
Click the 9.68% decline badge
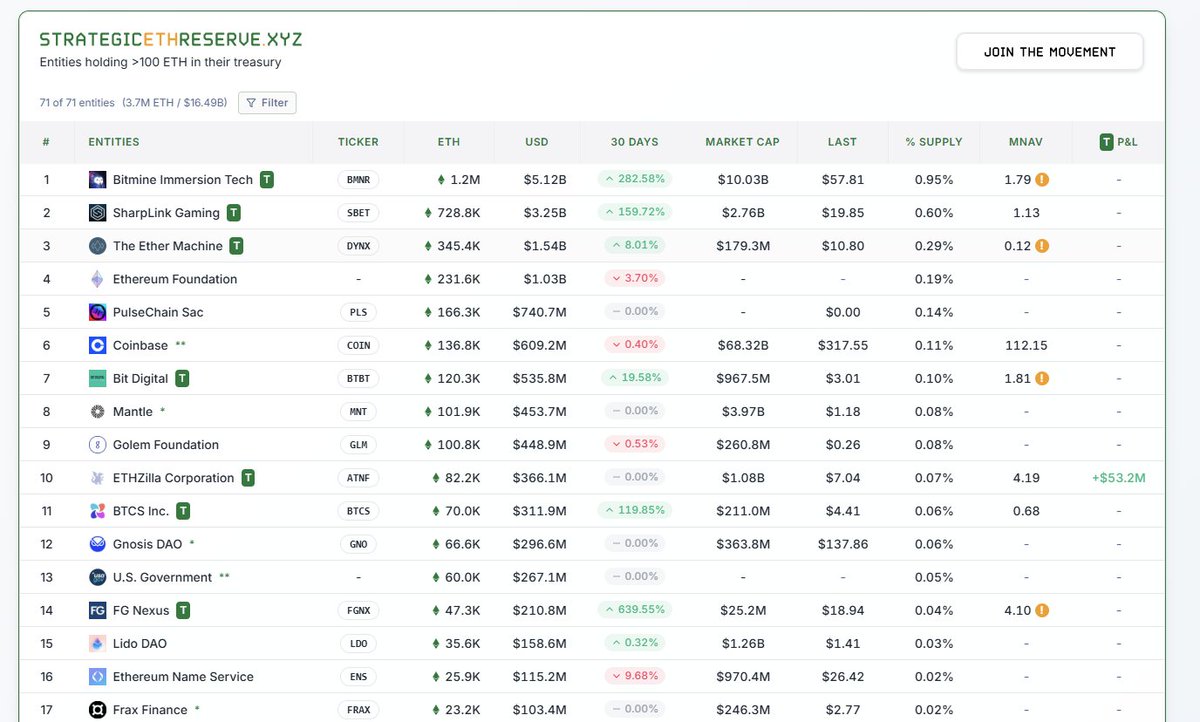(x=634, y=676)
